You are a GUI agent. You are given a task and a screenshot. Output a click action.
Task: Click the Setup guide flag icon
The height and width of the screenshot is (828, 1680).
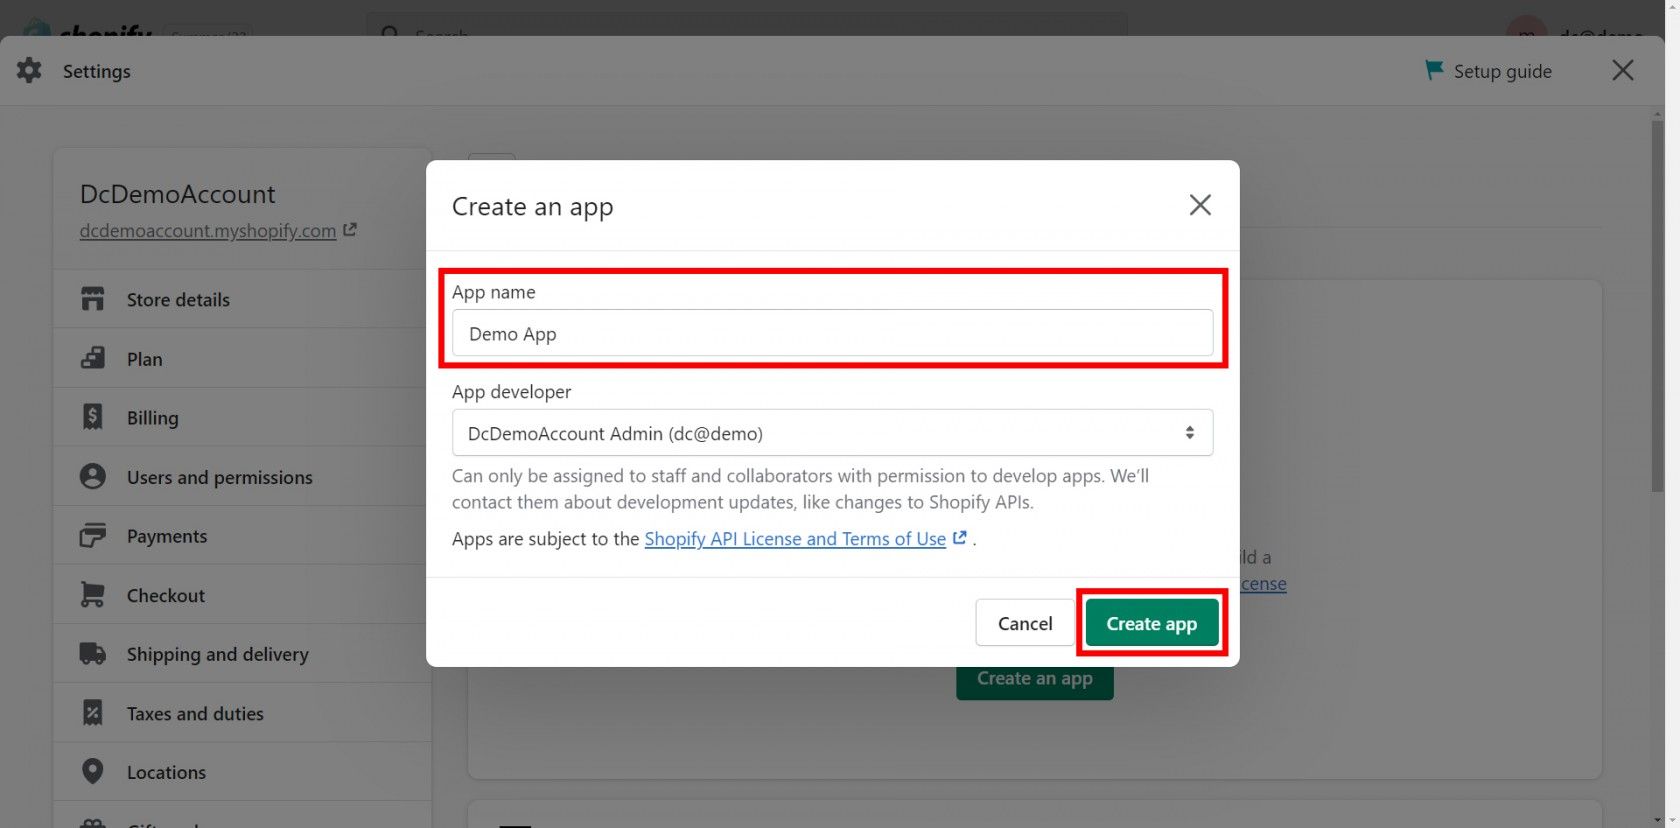coord(1434,70)
